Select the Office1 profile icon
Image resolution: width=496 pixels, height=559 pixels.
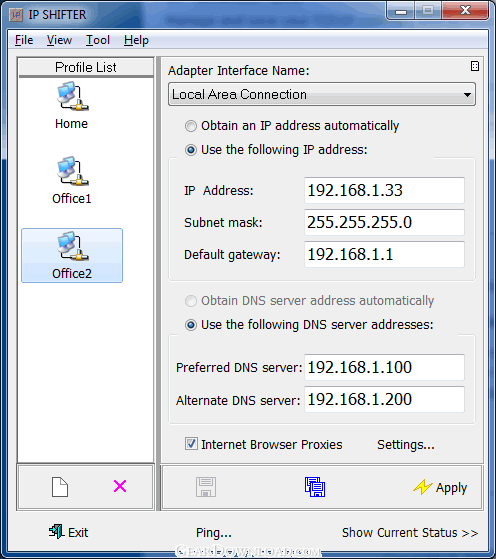(x=72, y=171)
